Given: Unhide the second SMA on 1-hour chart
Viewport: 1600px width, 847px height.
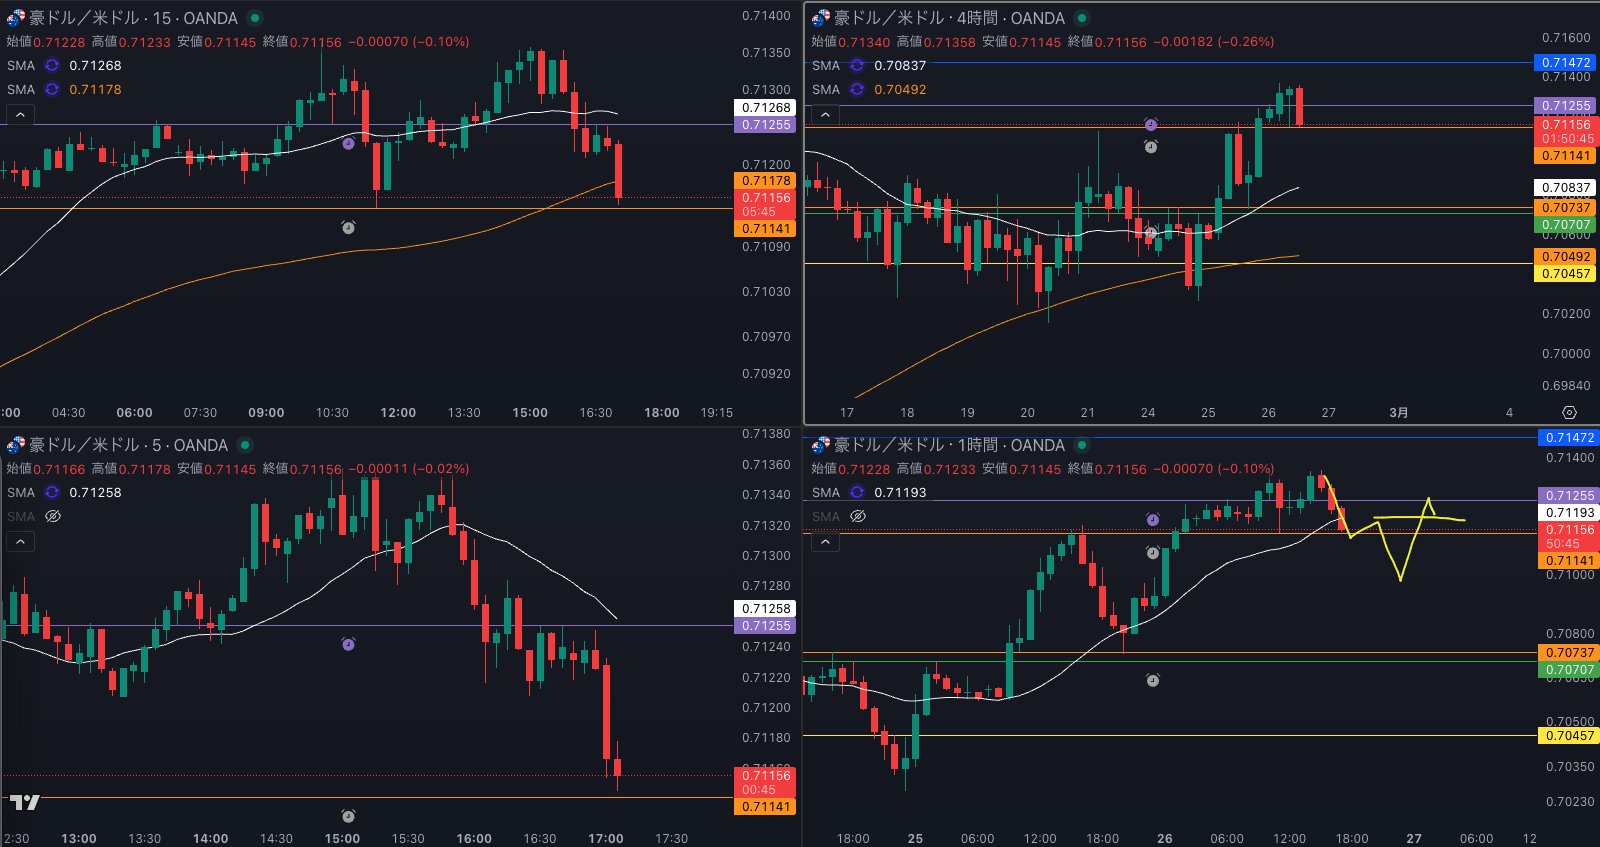Looking at the screenshot, I should (858, 516).
